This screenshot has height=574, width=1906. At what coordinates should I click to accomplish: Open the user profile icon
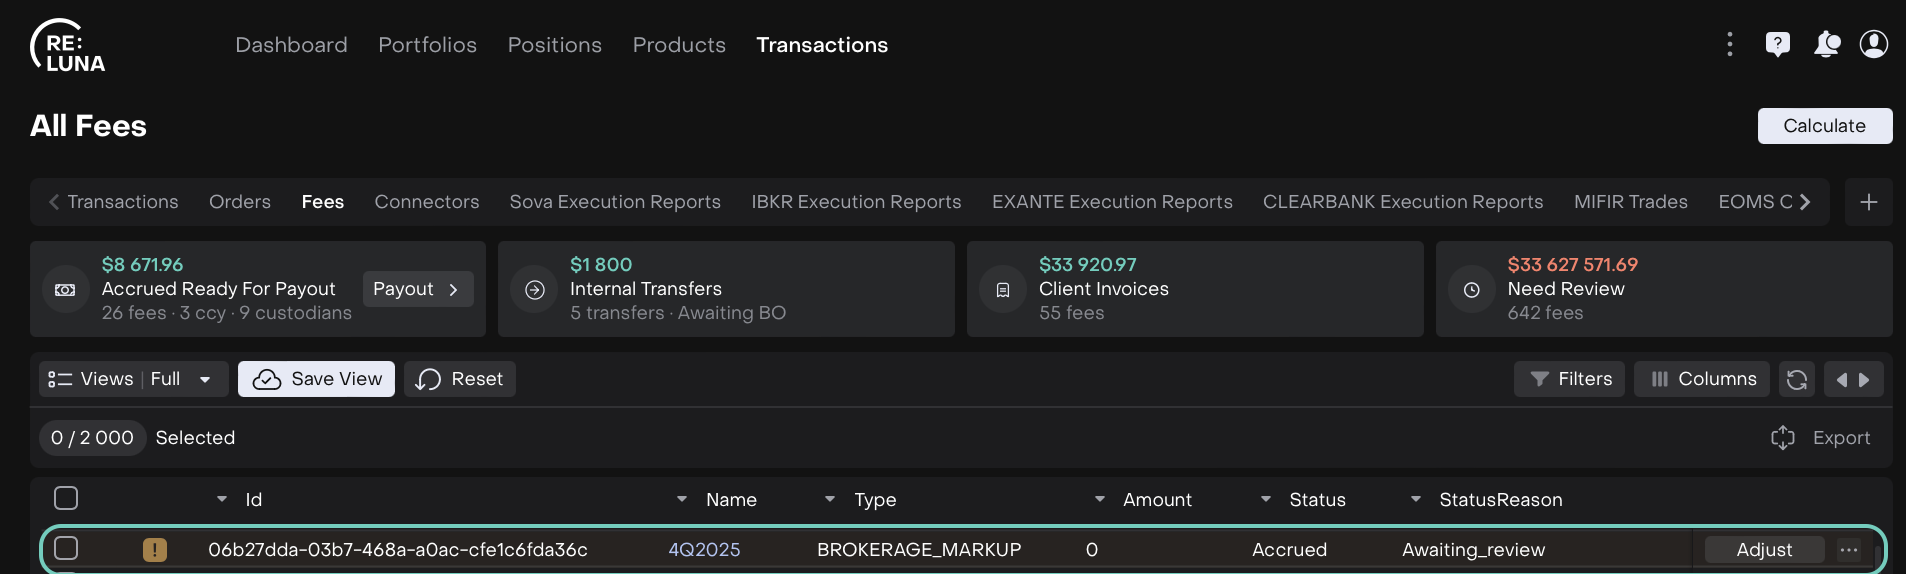(1873, 44)
